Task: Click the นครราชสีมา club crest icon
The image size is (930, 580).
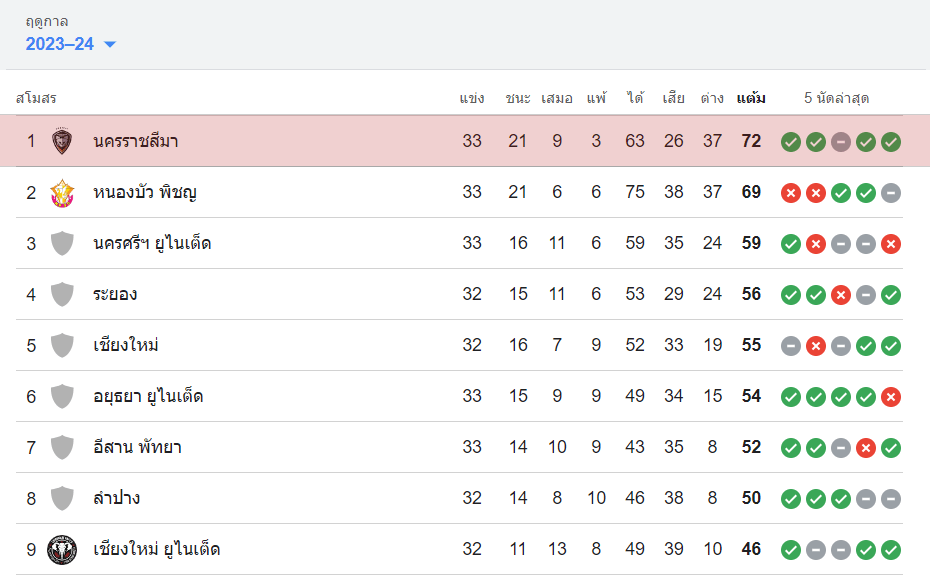Action: [x=62, y=142]
